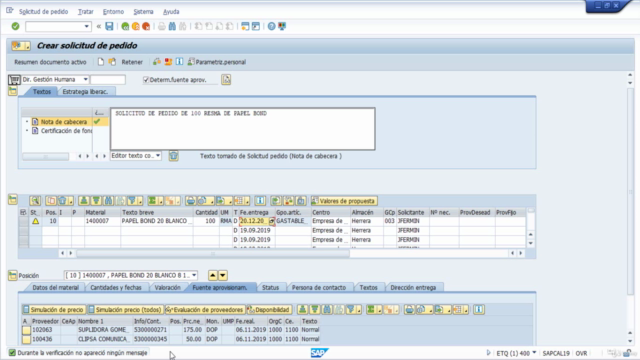Viewport: 640px width, 360px height.
Task: Click the delete trash icon in items toolbar
Action: [62, 200]
